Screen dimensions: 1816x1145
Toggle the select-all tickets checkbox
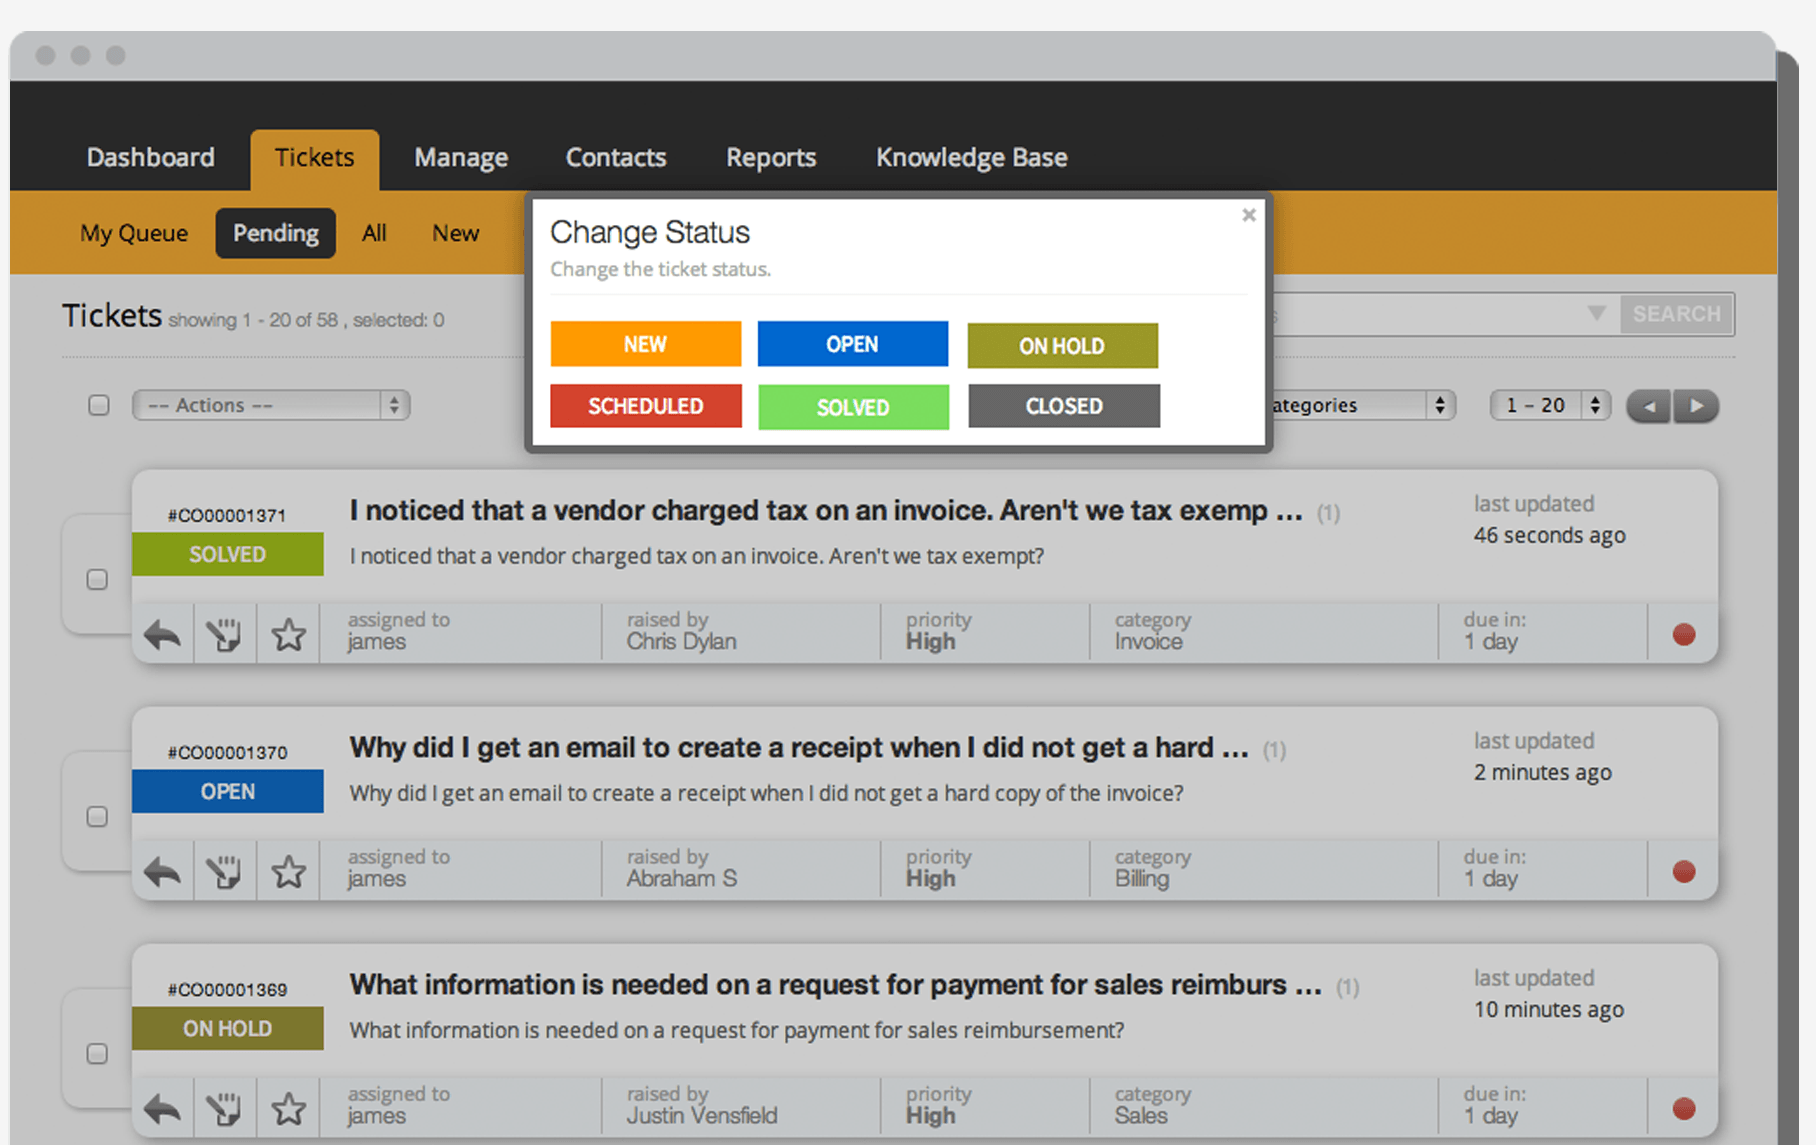99,405
